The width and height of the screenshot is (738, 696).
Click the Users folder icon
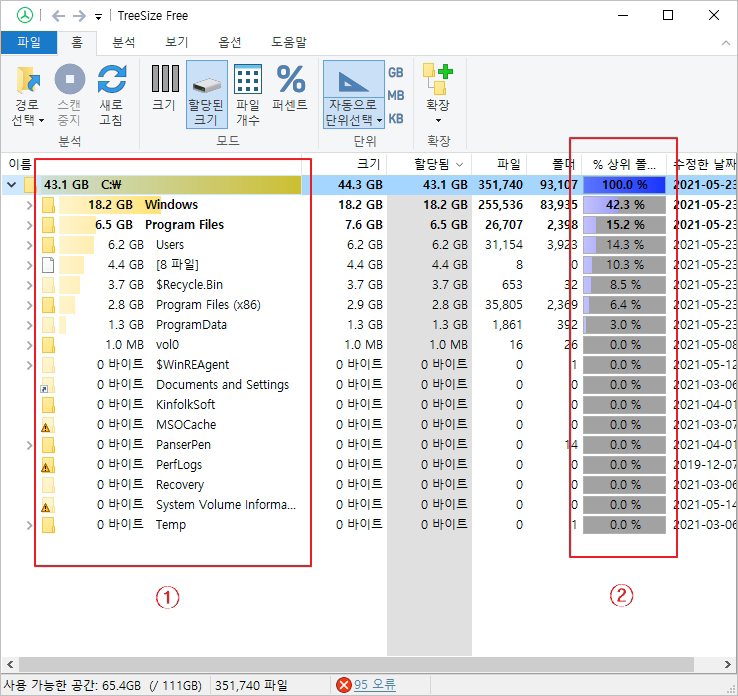48,245
